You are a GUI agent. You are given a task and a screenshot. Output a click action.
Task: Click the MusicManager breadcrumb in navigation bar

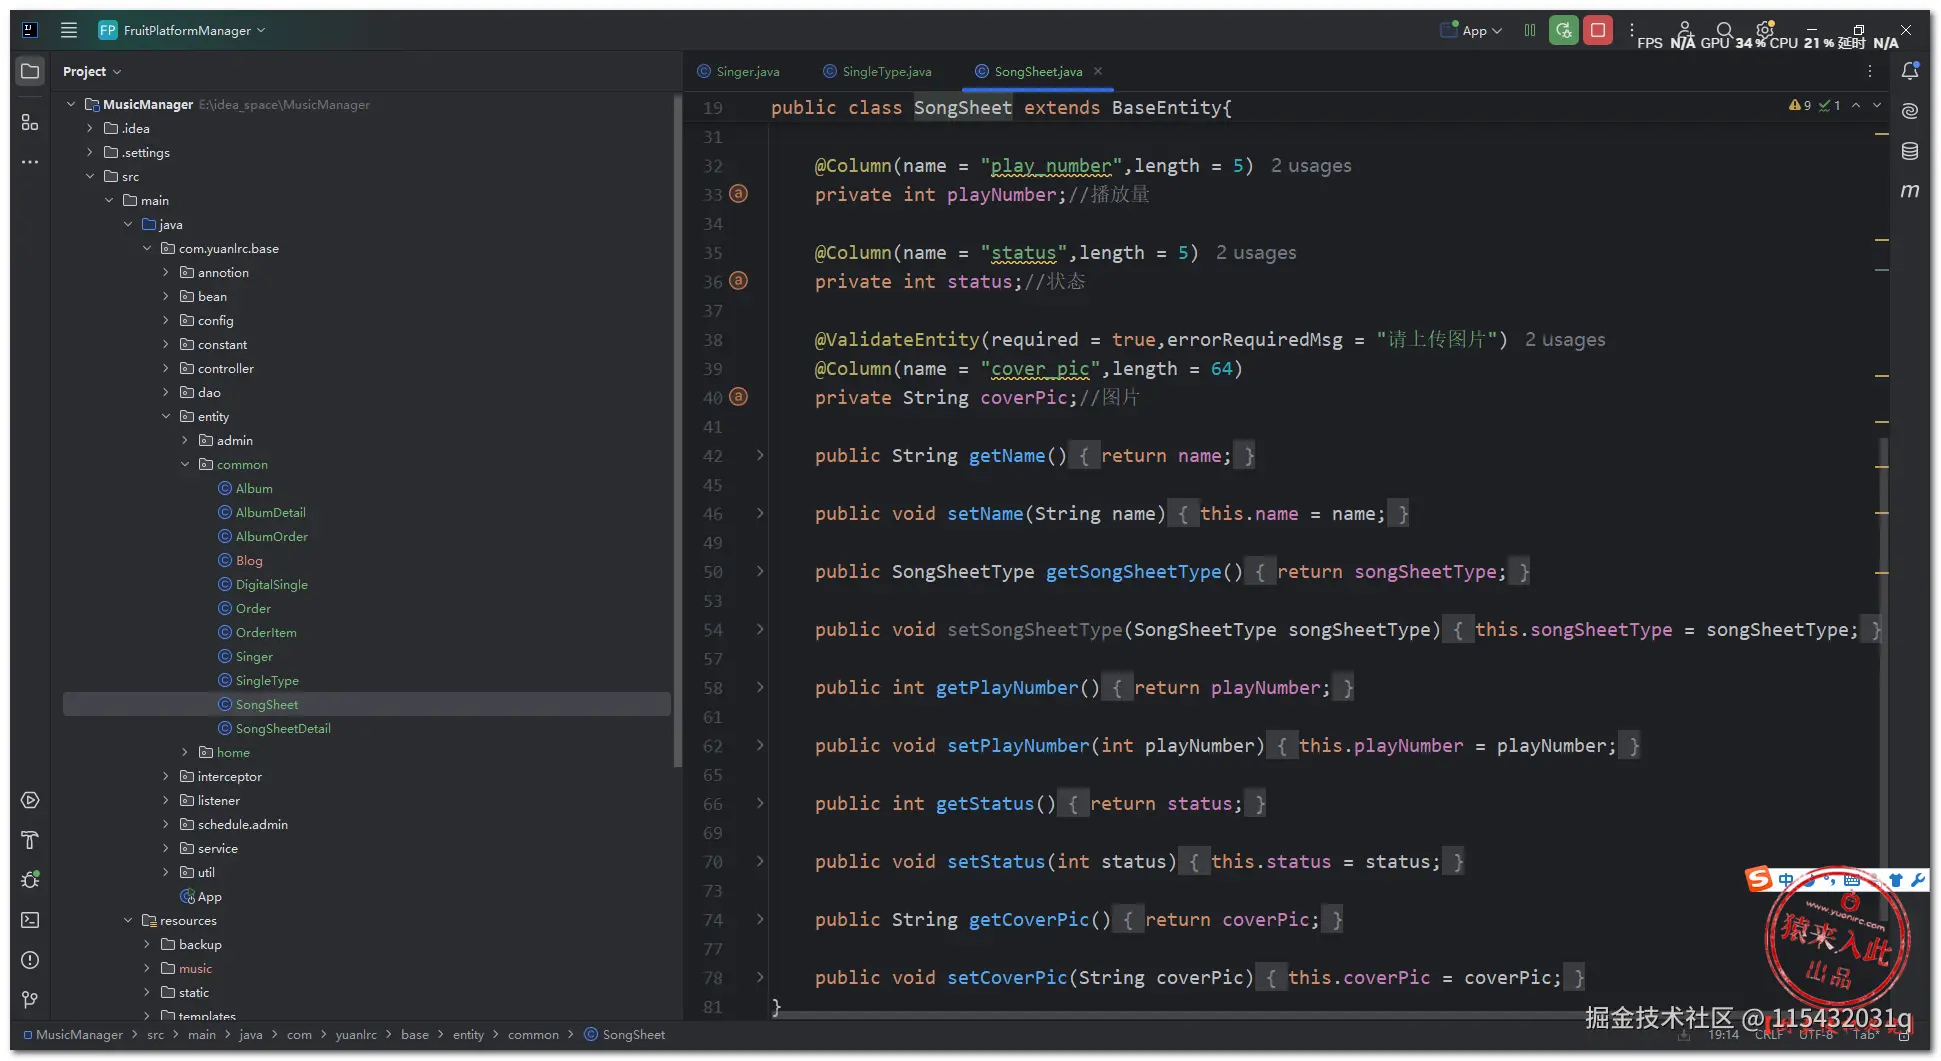click(x=72, y=1034)
